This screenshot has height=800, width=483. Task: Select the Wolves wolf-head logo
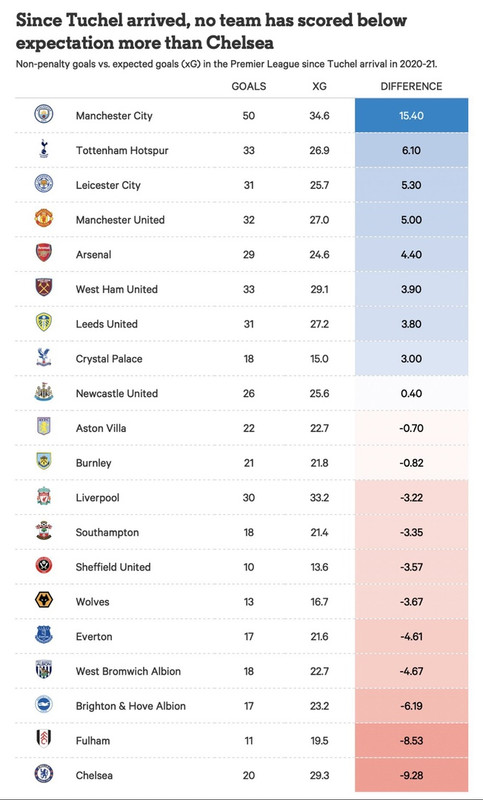click(44, 599)
